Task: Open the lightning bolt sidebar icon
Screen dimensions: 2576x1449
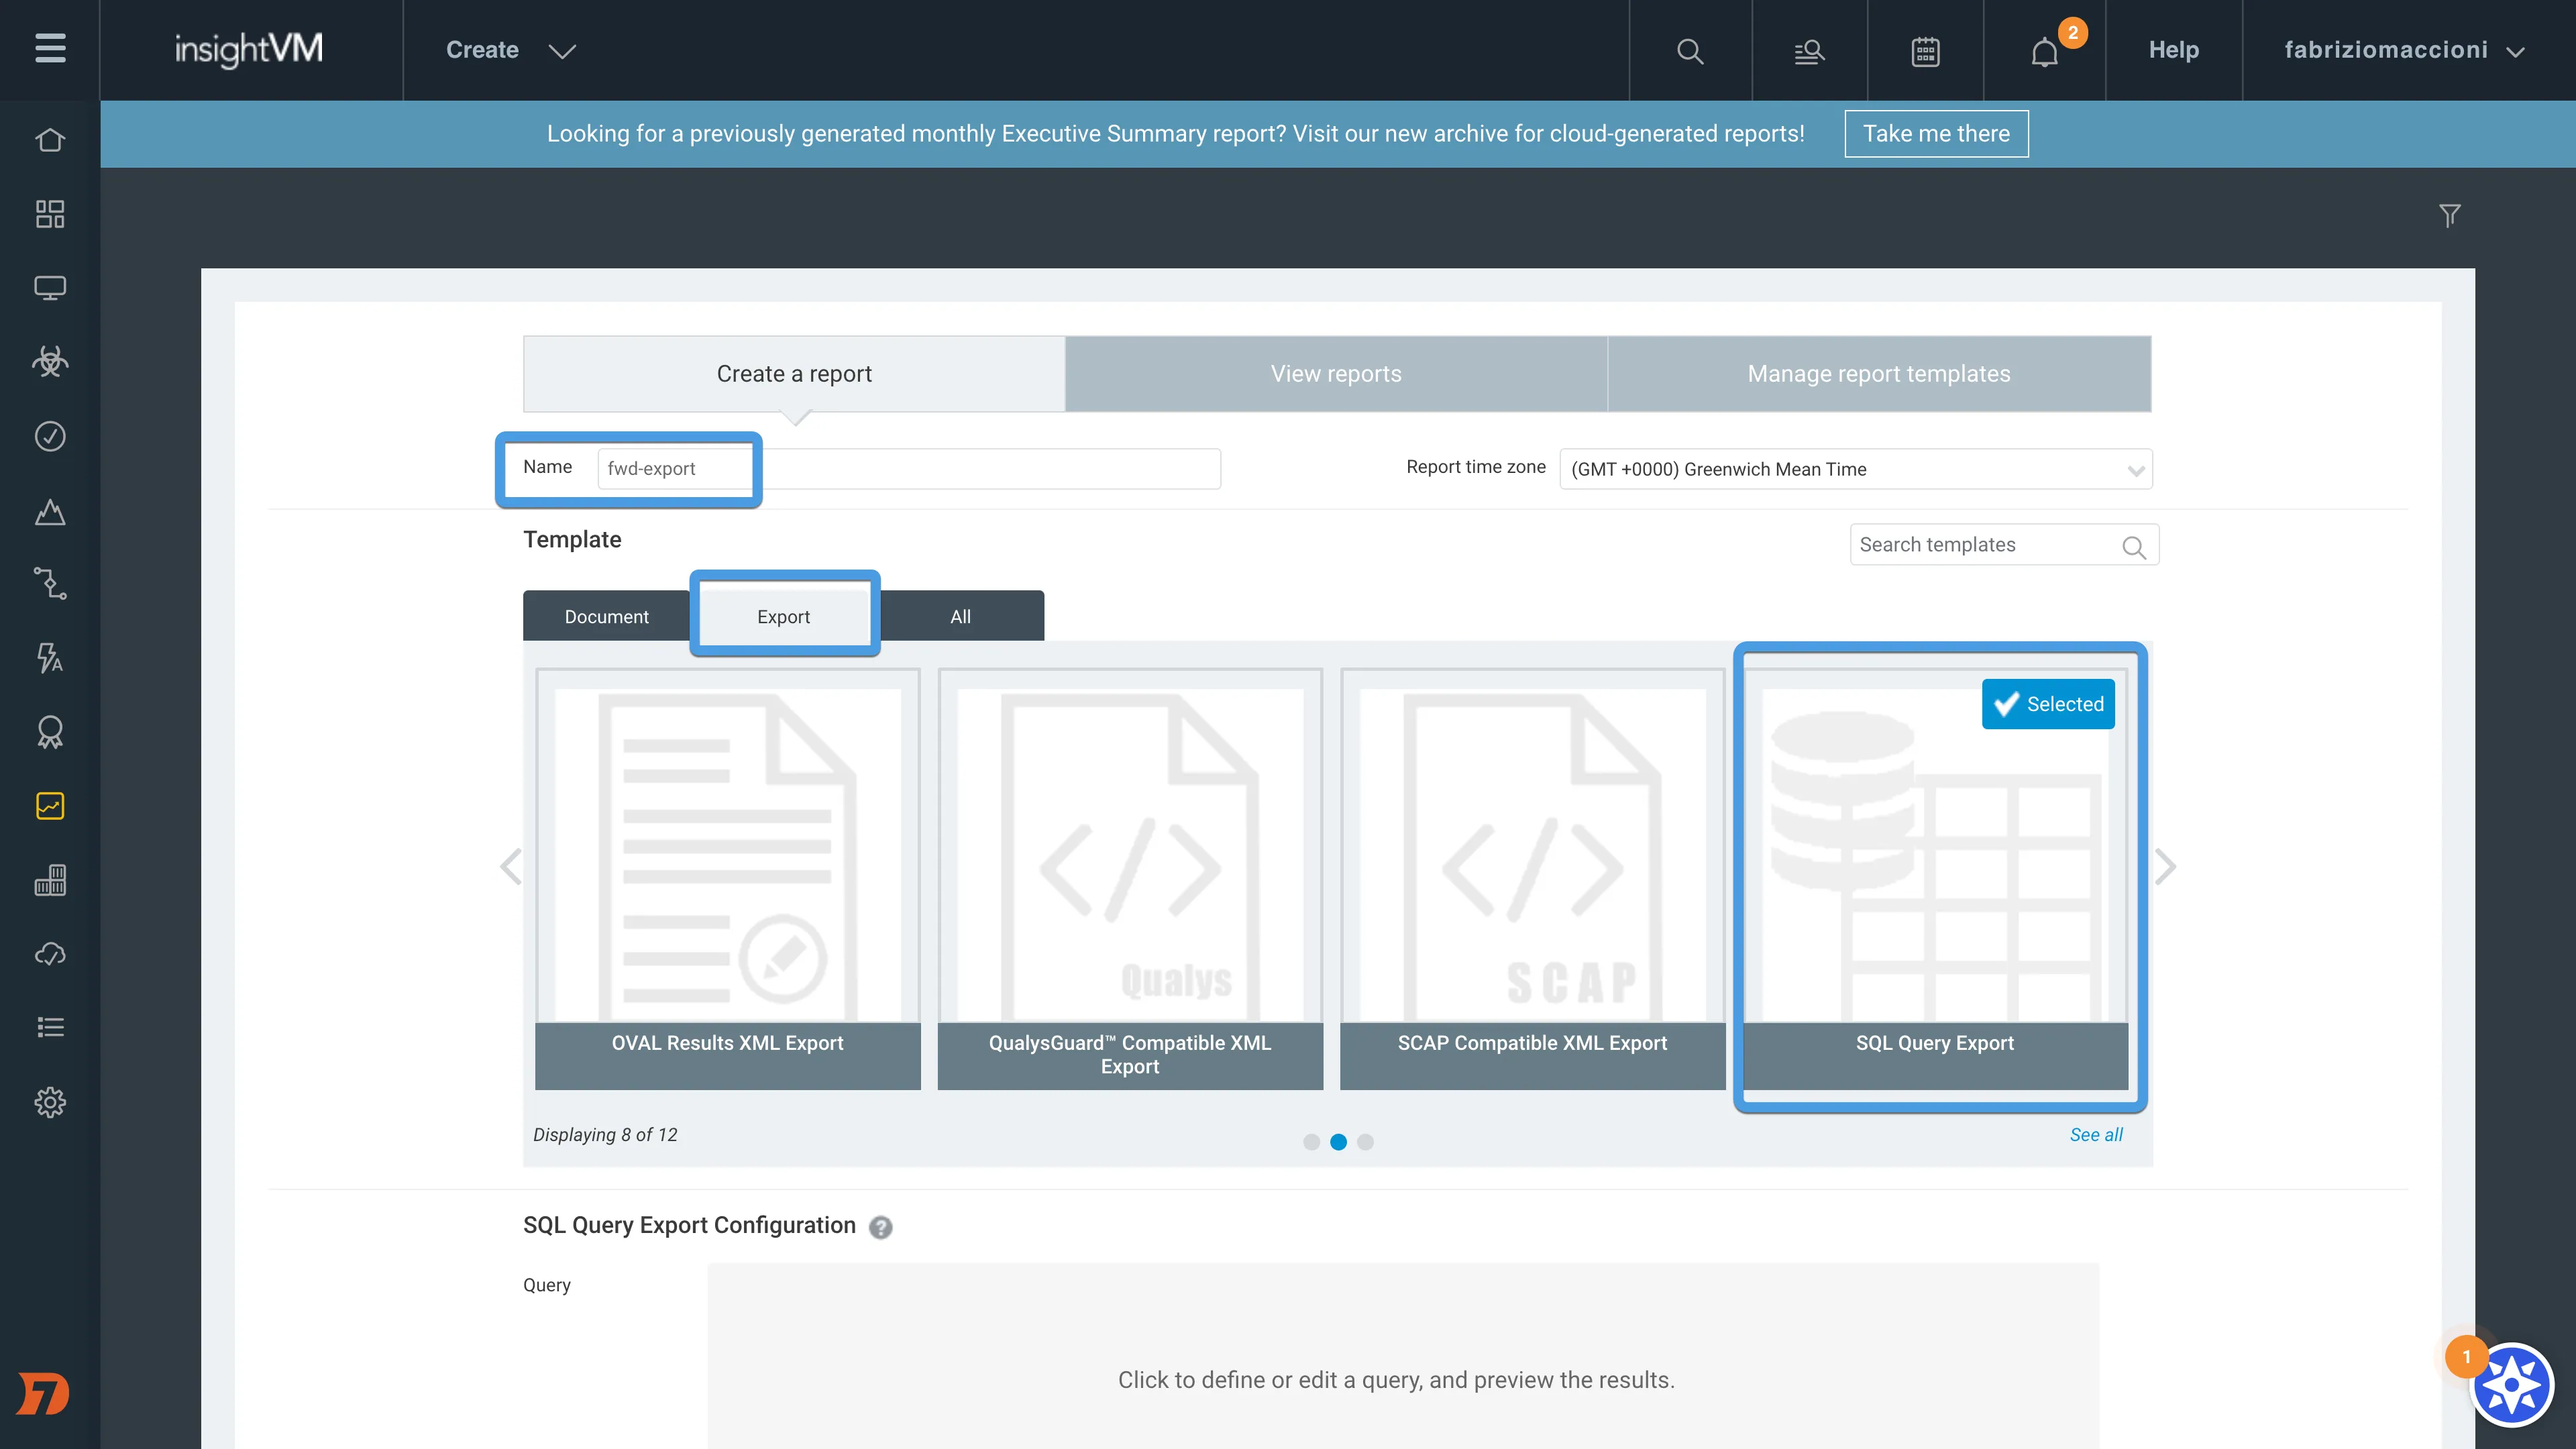Action: (50, 658)
